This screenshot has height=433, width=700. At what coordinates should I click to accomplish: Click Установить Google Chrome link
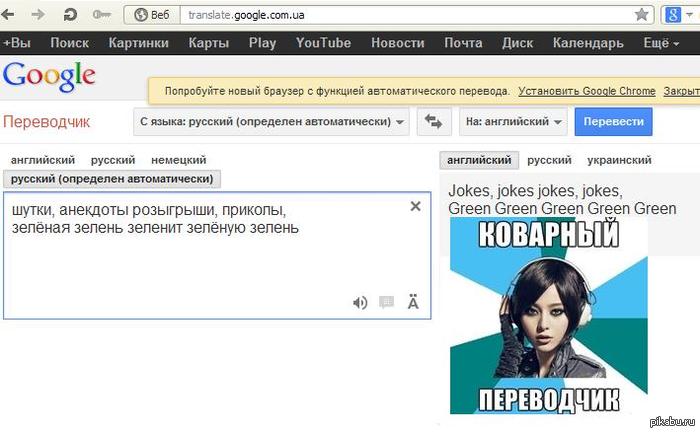tap(587, 91)
